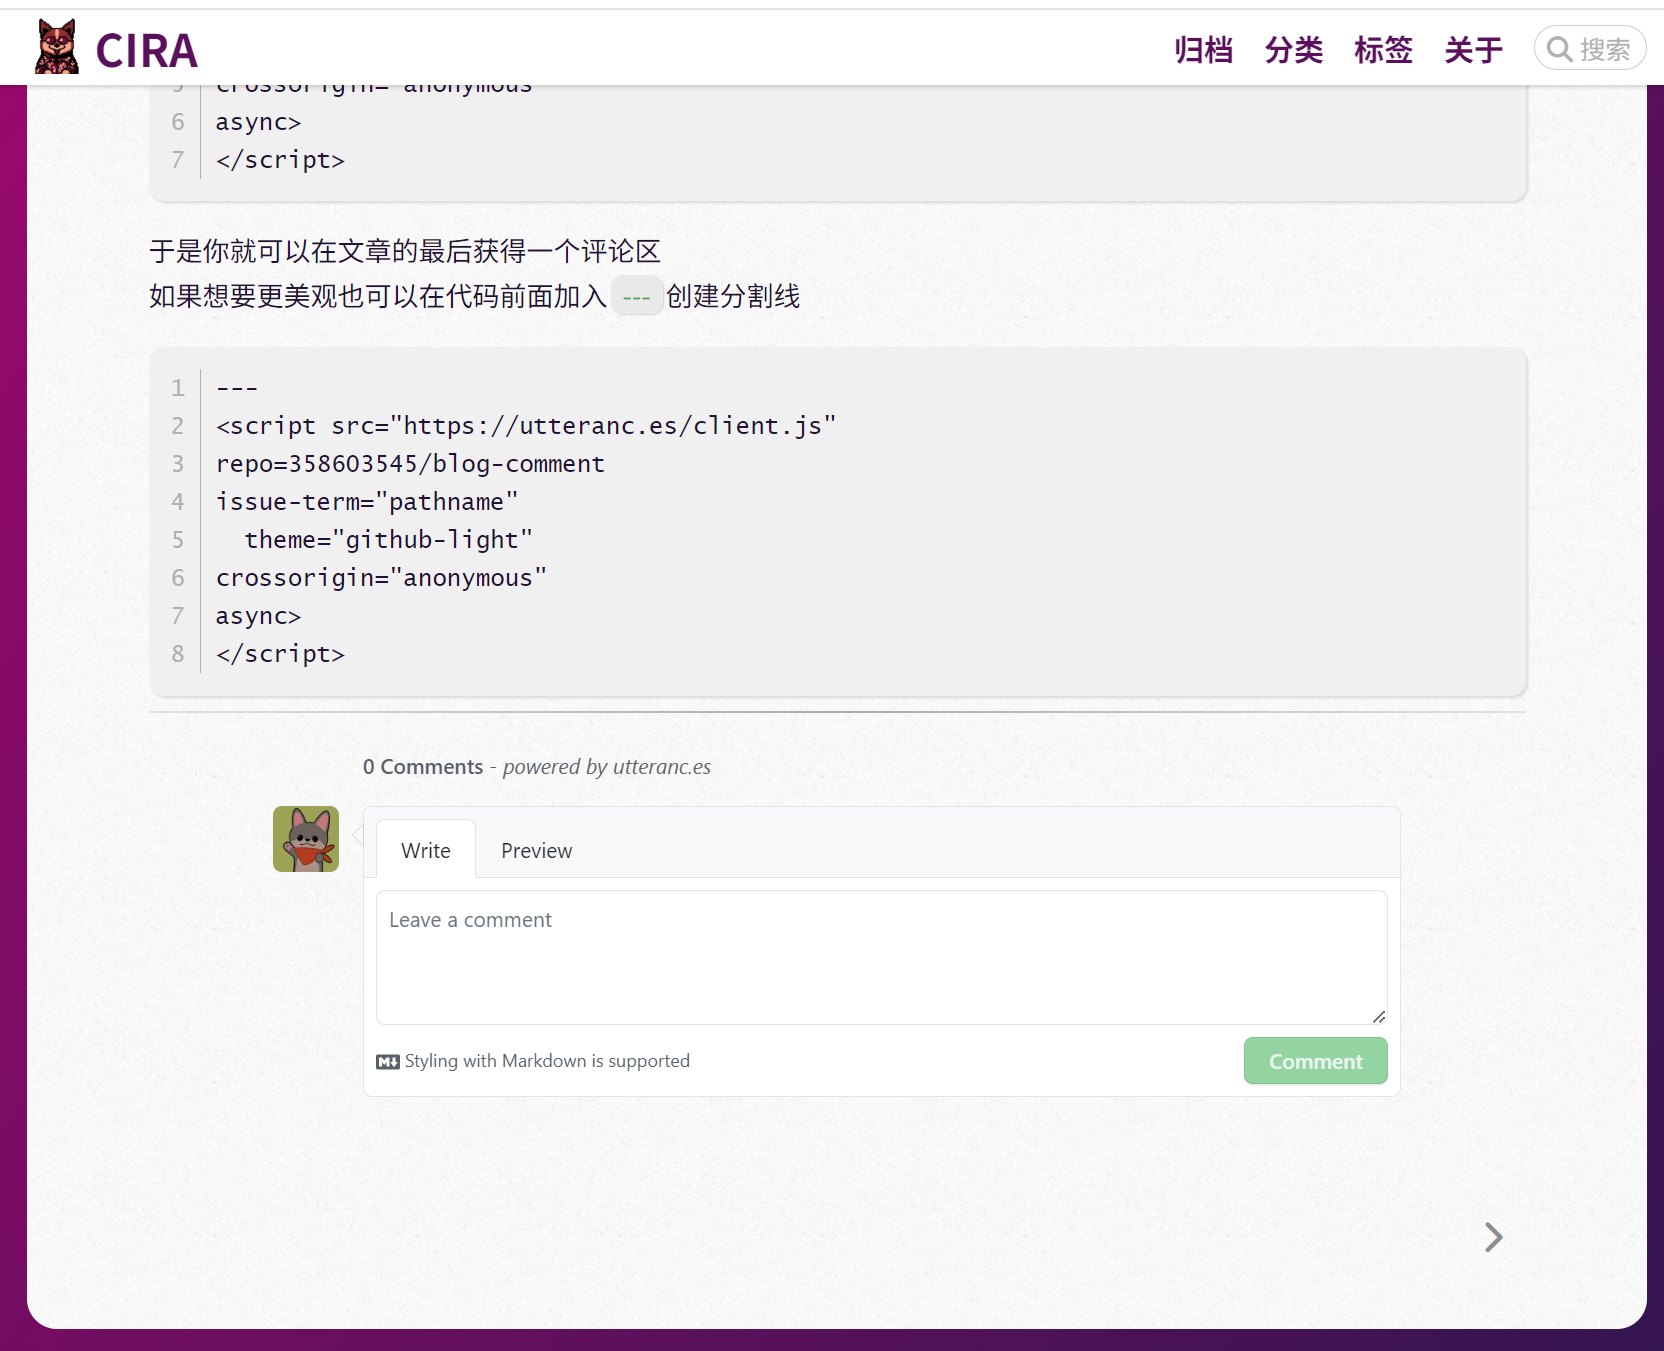
Task: Click the repo=358603545/blog-comment code line
Action: (410, 464)
